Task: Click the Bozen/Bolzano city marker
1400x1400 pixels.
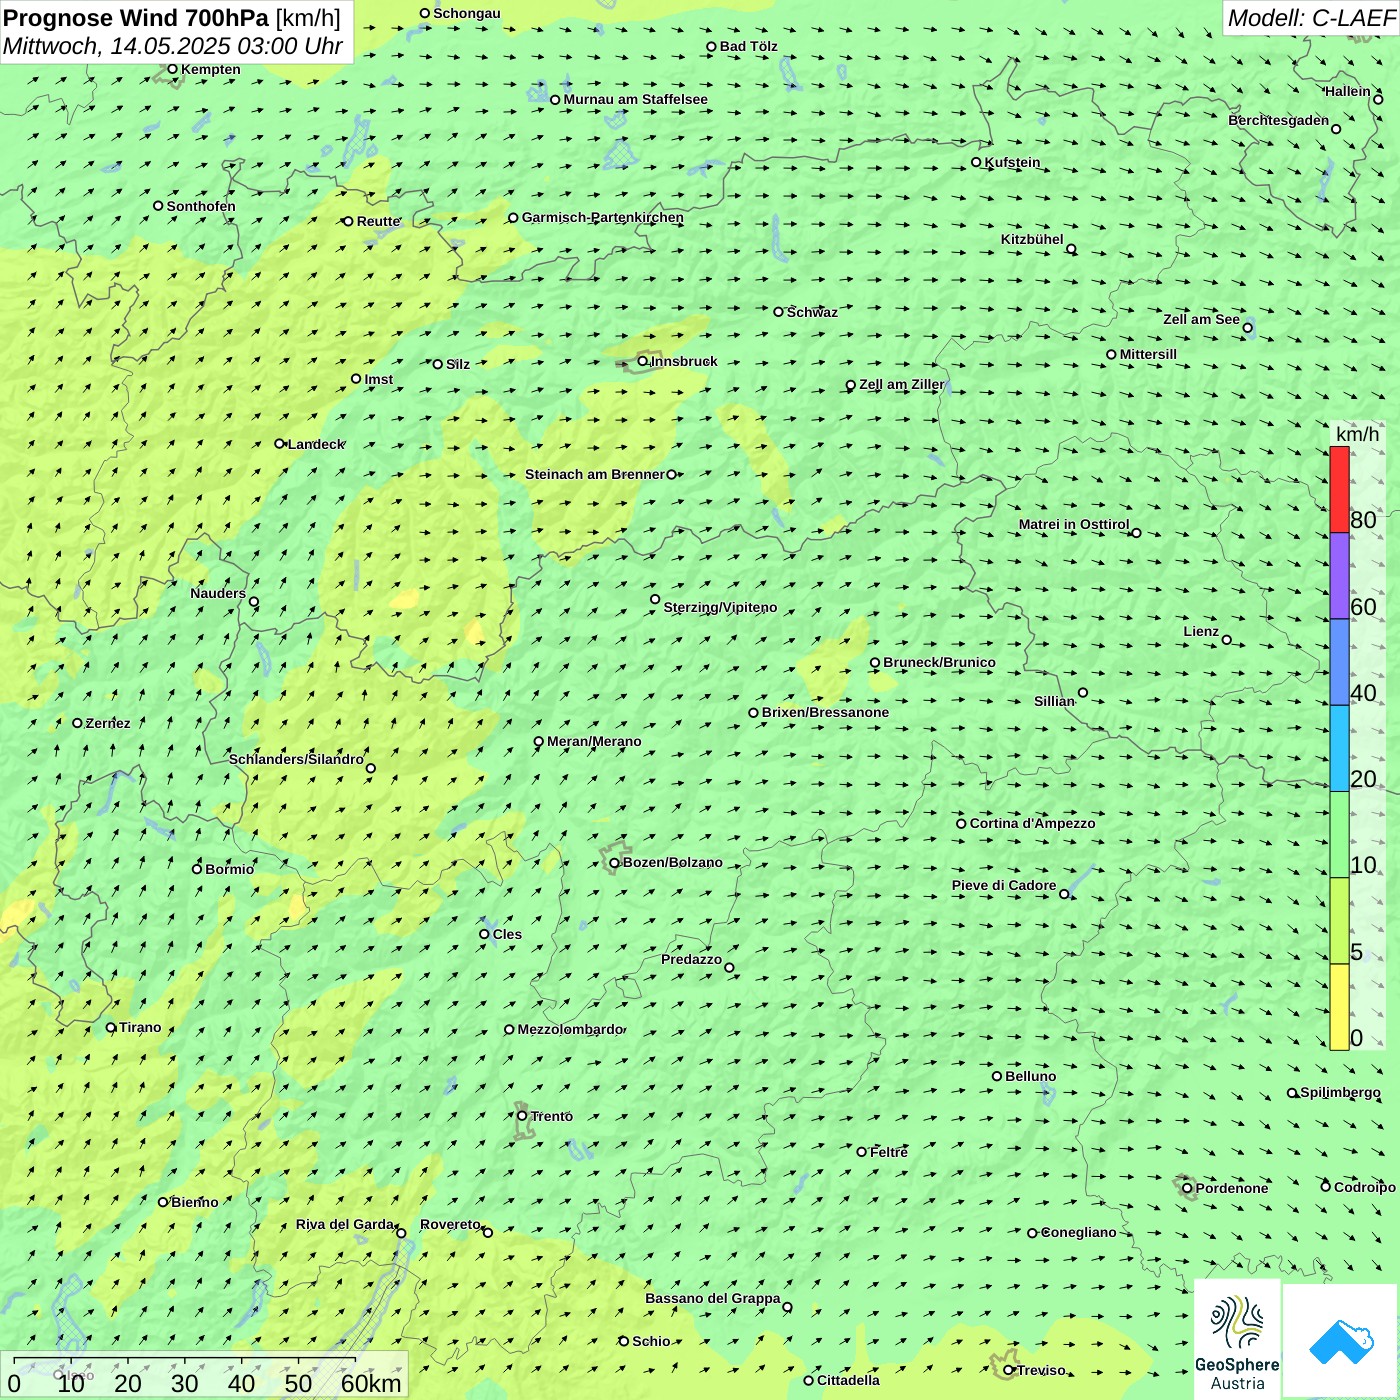Action: pos(614,862)
